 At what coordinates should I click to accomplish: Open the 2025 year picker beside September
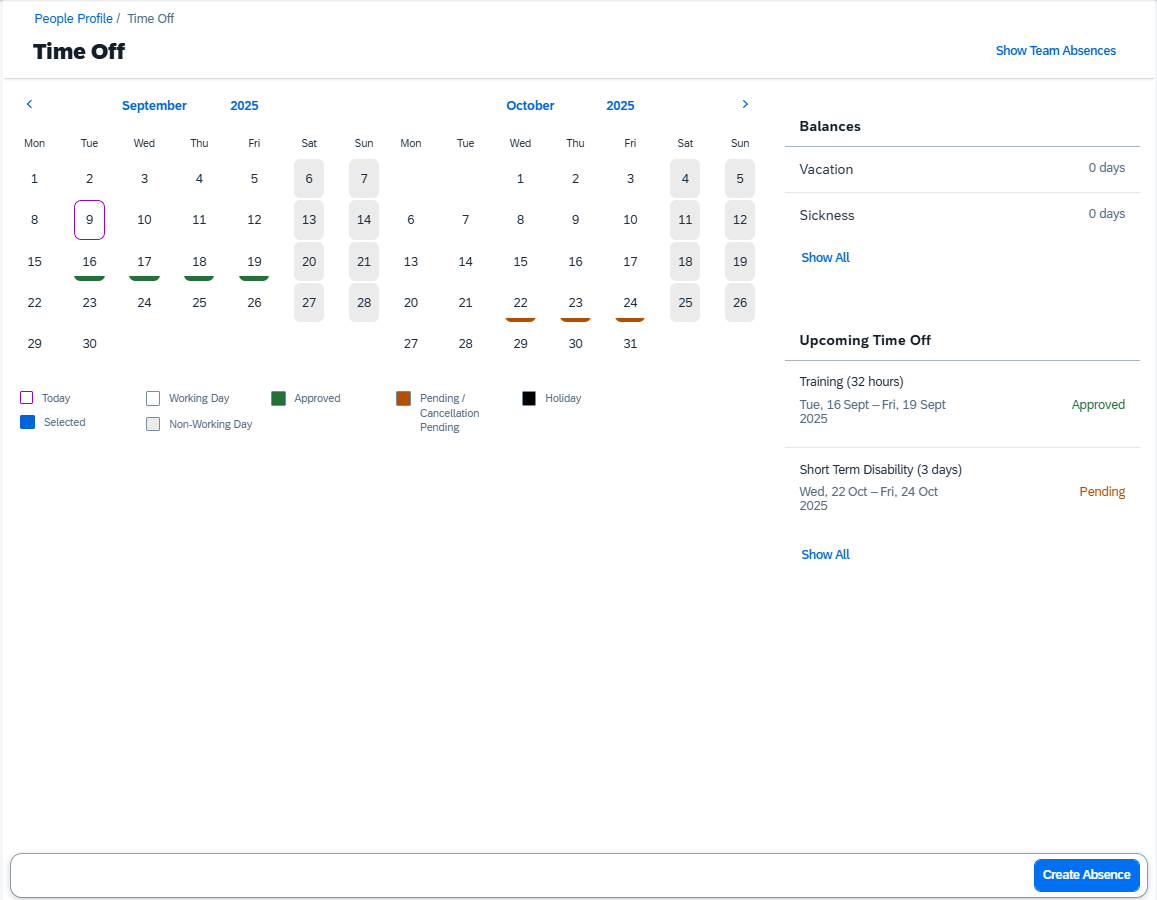click(x=244, y=106)
